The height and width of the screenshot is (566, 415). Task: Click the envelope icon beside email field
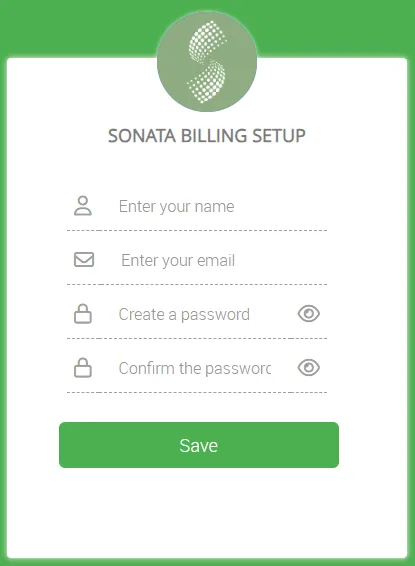[x=84, y=260]
